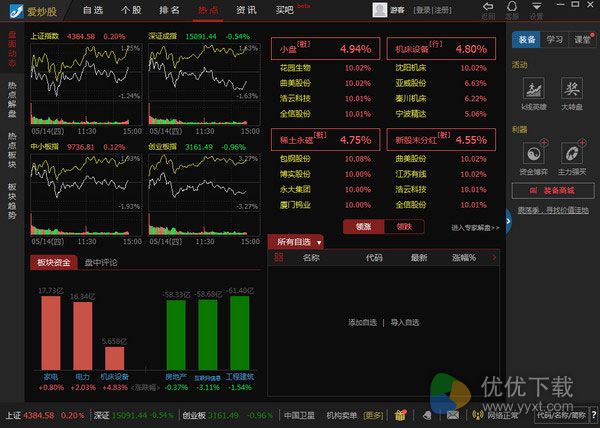Click the 返回 back arrow icon

(488, 7)
